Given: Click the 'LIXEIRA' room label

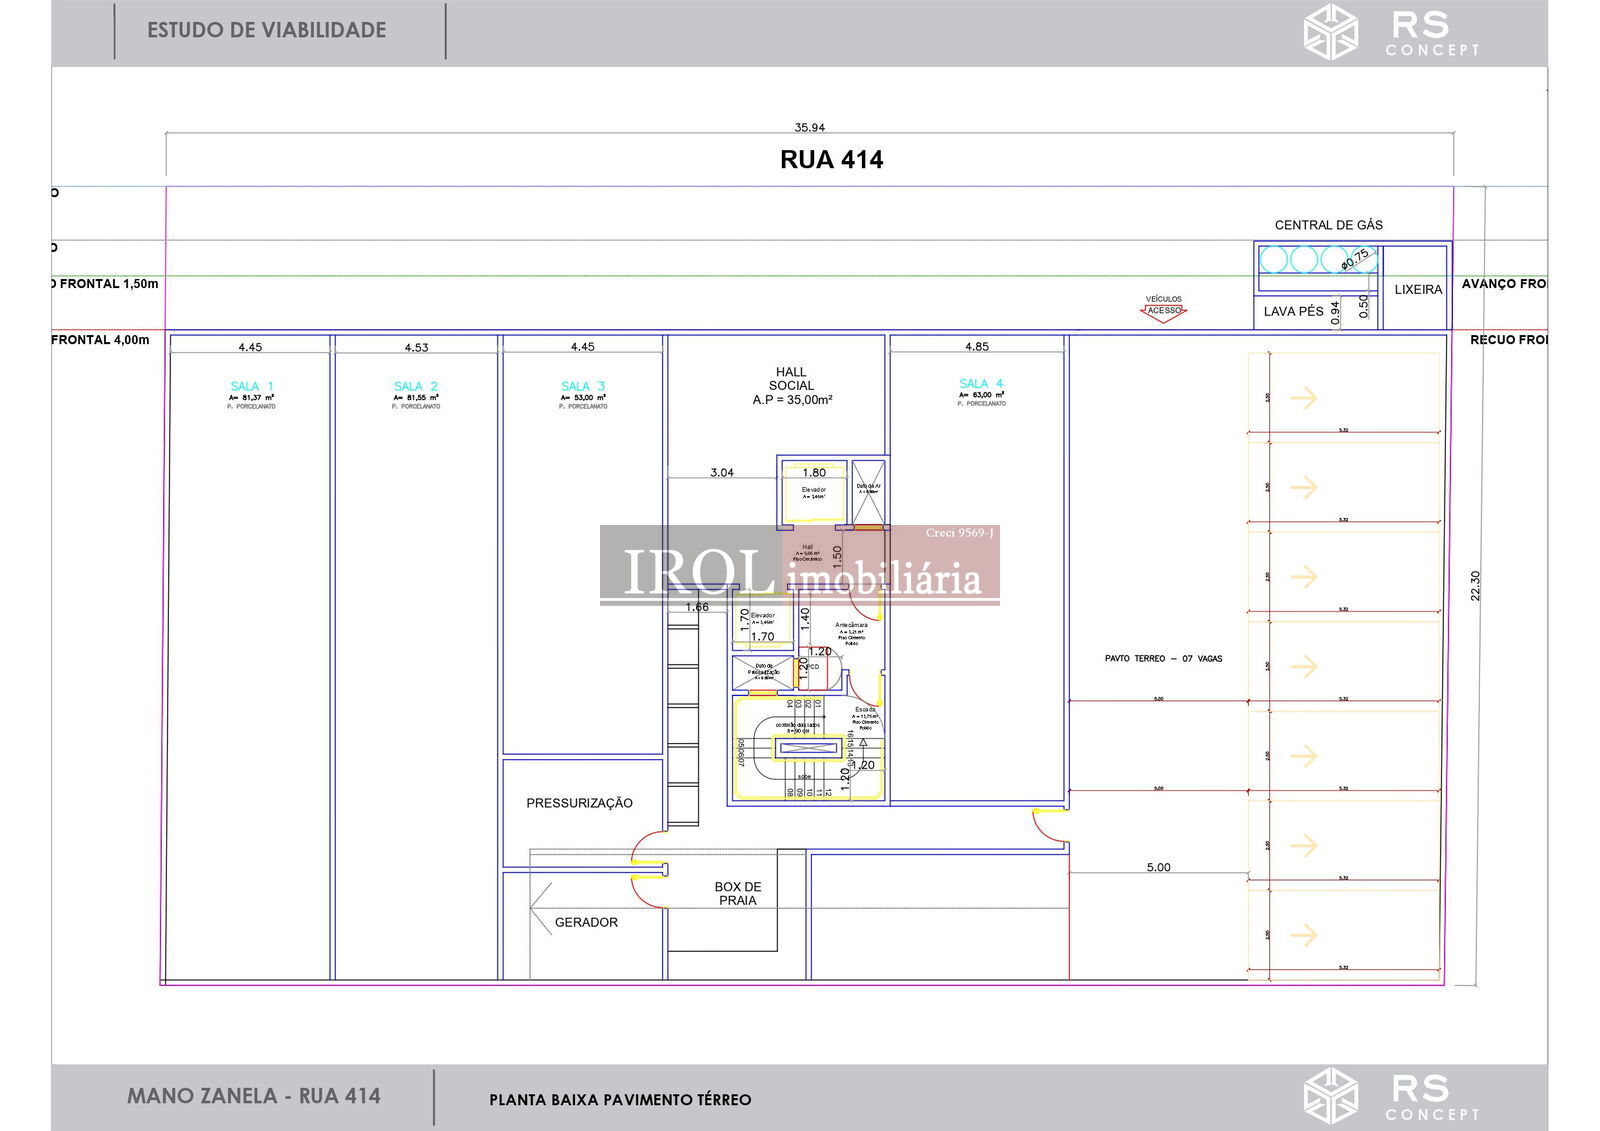Looking at the screenshot, I should click(1418, 289).
